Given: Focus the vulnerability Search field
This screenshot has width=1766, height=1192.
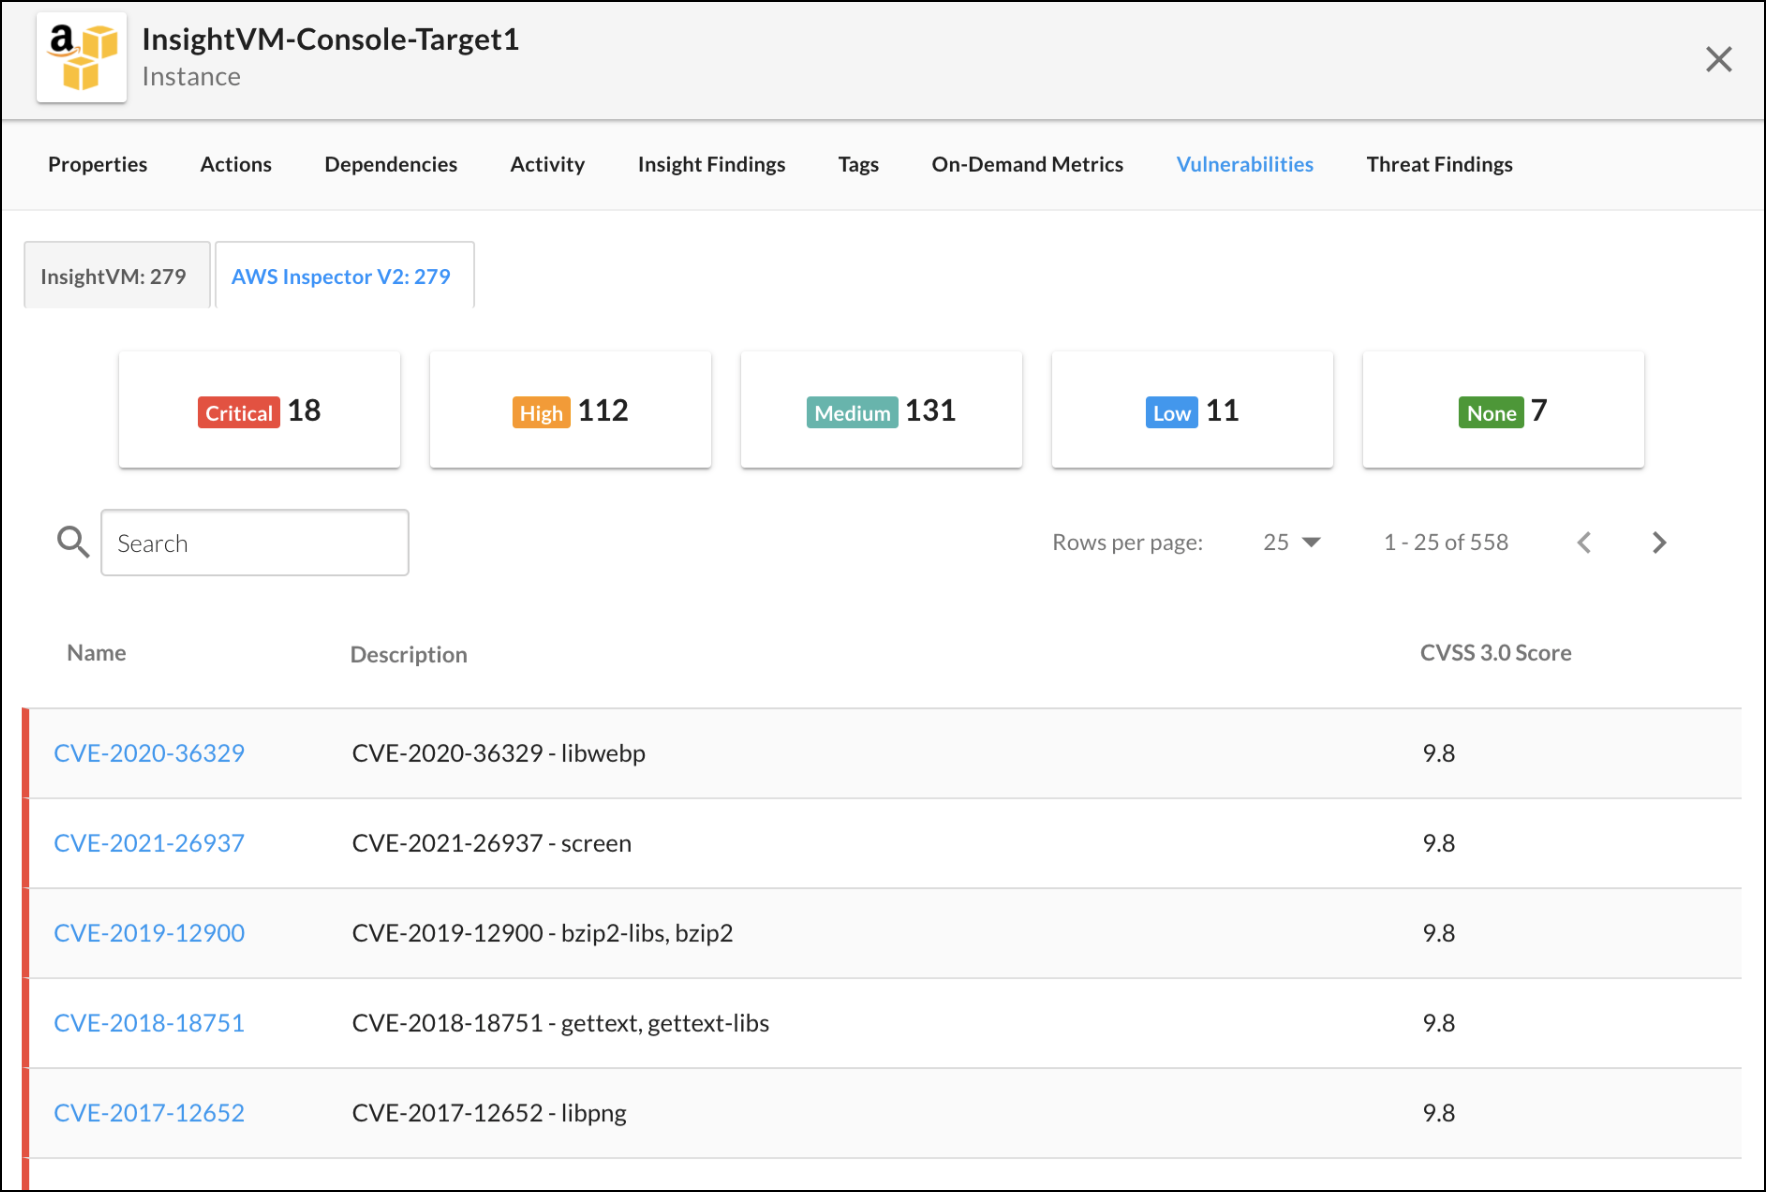Looking at the screenshot, I should [255, 543].
